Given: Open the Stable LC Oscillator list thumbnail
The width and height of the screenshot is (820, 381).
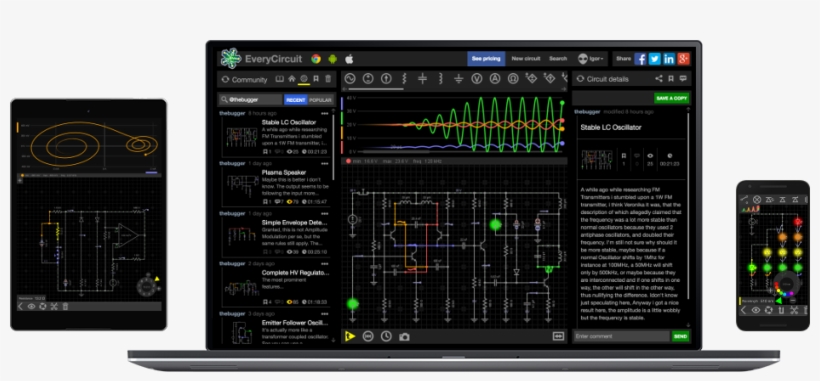Looking at the screenshot, I should [x=241, y=136].
